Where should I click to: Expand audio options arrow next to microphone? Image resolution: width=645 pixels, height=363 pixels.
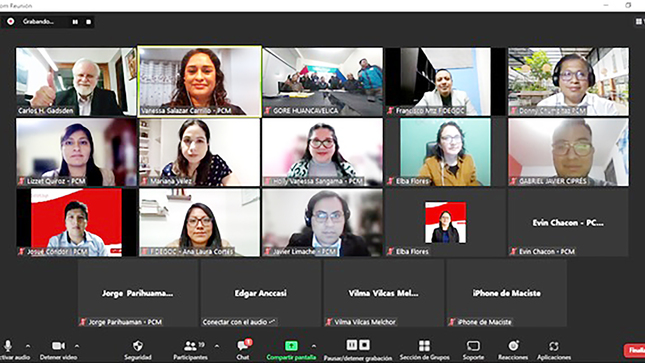[x=28, y=346]
